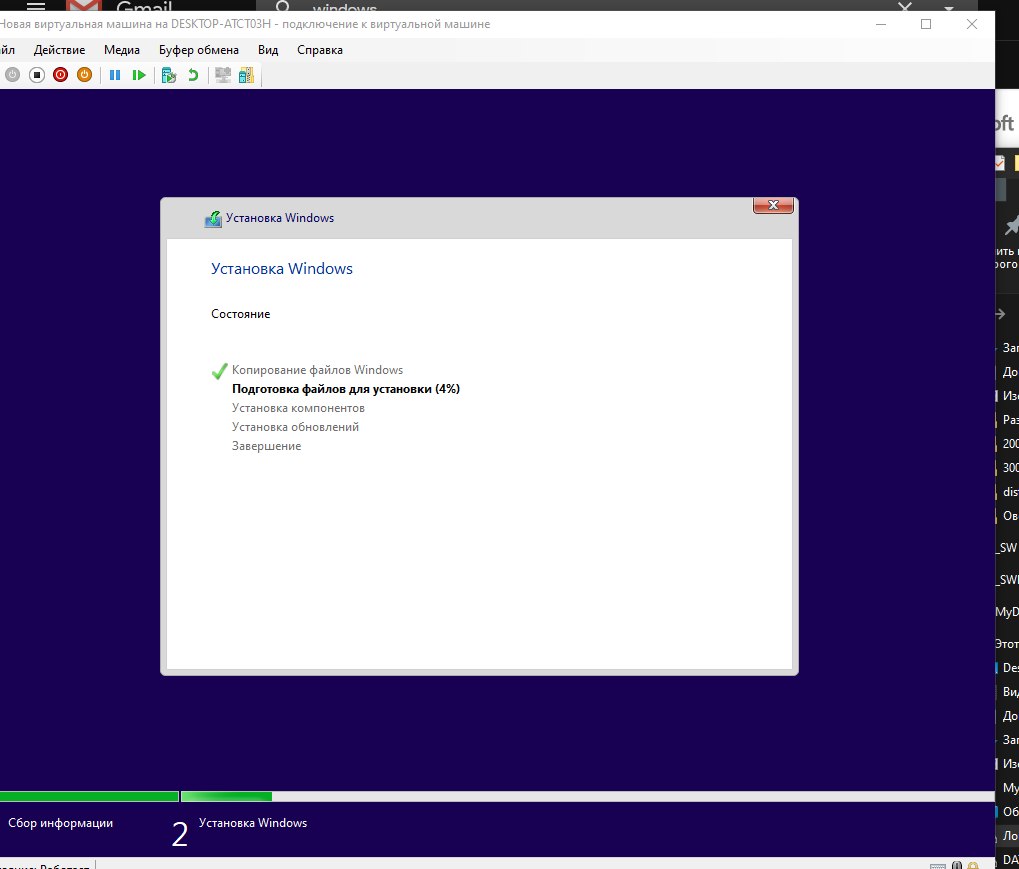Save VM state with orange power icon
Viewport: 1019px width, 869px height.
(x=84, y=75)
